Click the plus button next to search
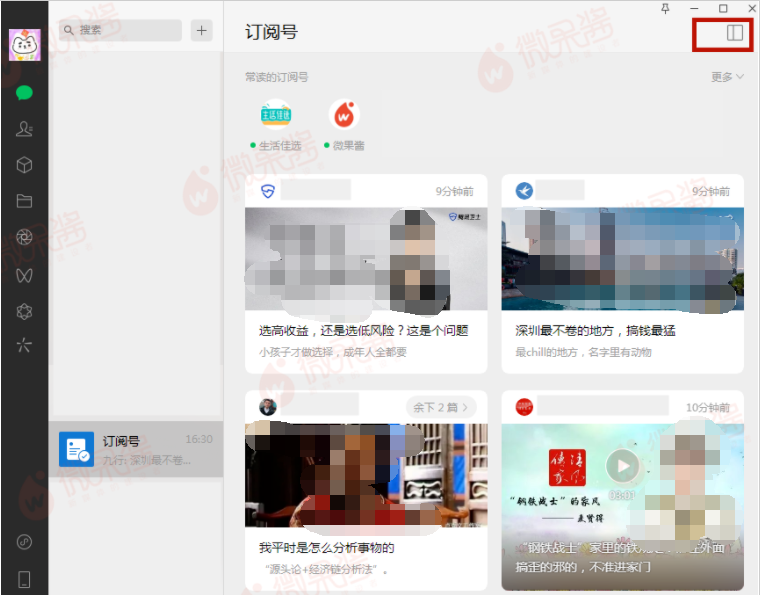 pos(202,30)
